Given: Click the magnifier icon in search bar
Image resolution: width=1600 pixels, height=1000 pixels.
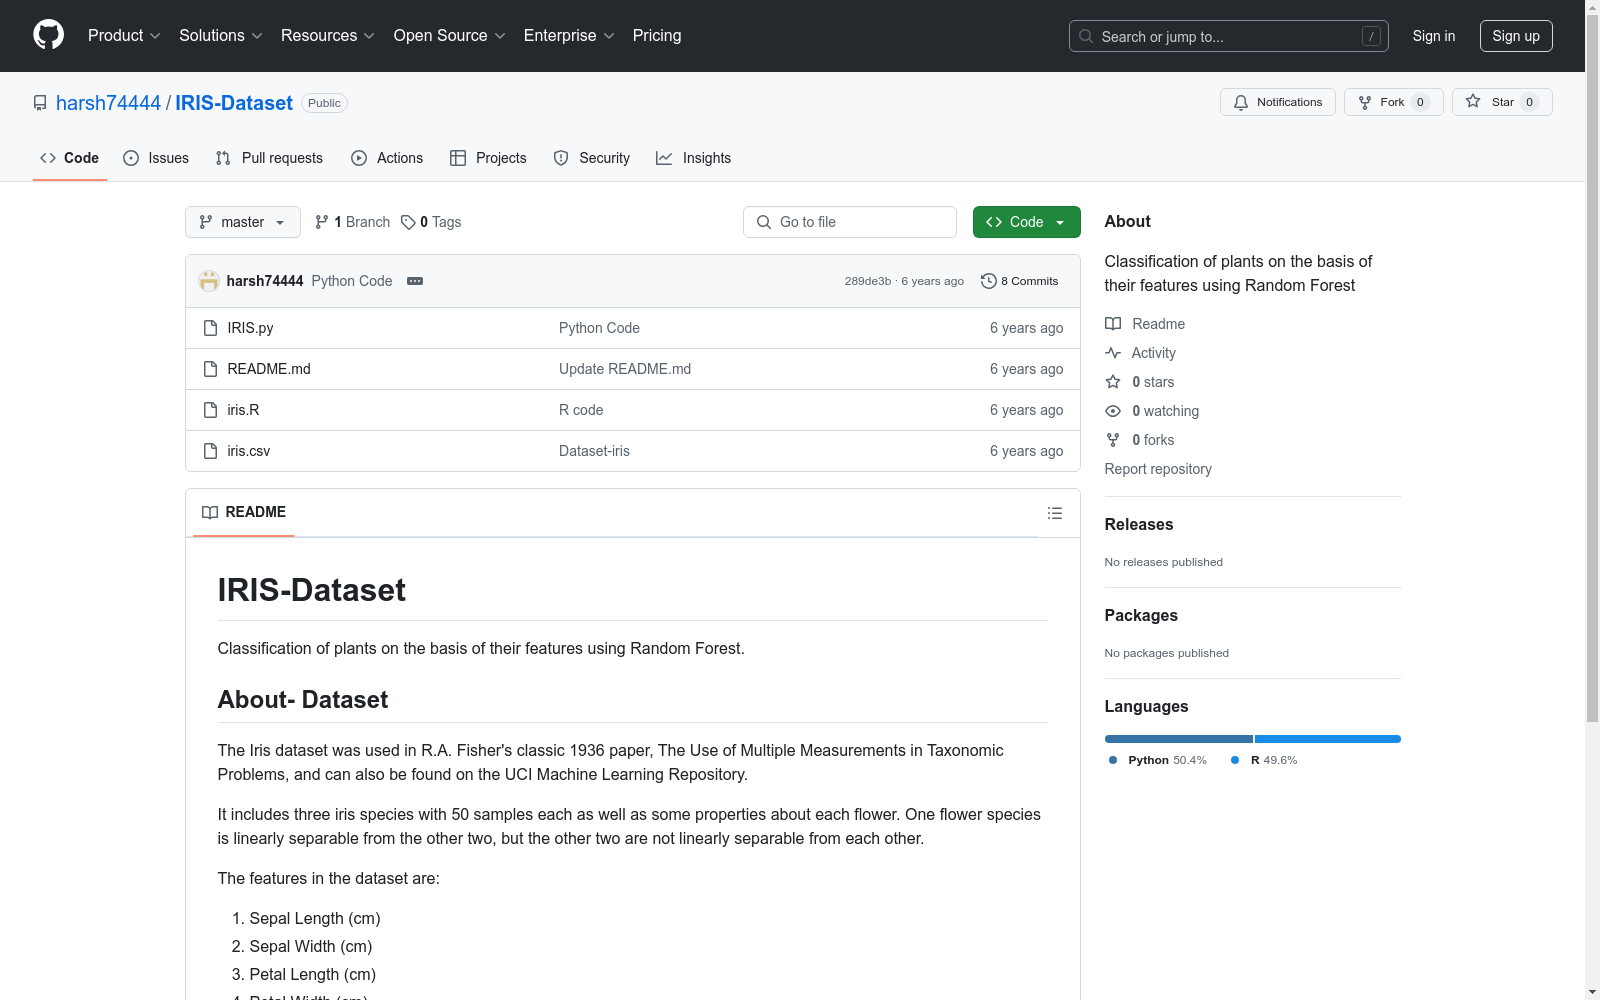Looking at the screenshot, I should click(x=1086, y=36).
